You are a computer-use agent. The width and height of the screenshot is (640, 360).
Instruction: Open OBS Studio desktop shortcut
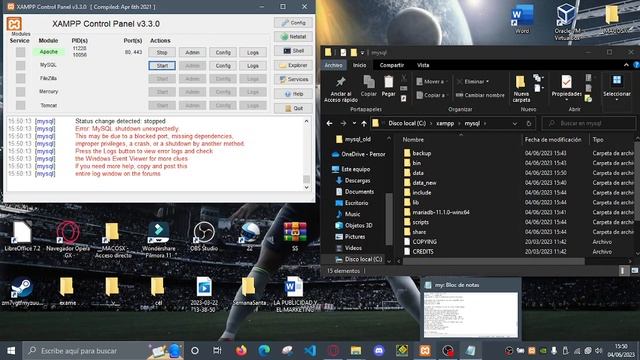coord(204,236)
